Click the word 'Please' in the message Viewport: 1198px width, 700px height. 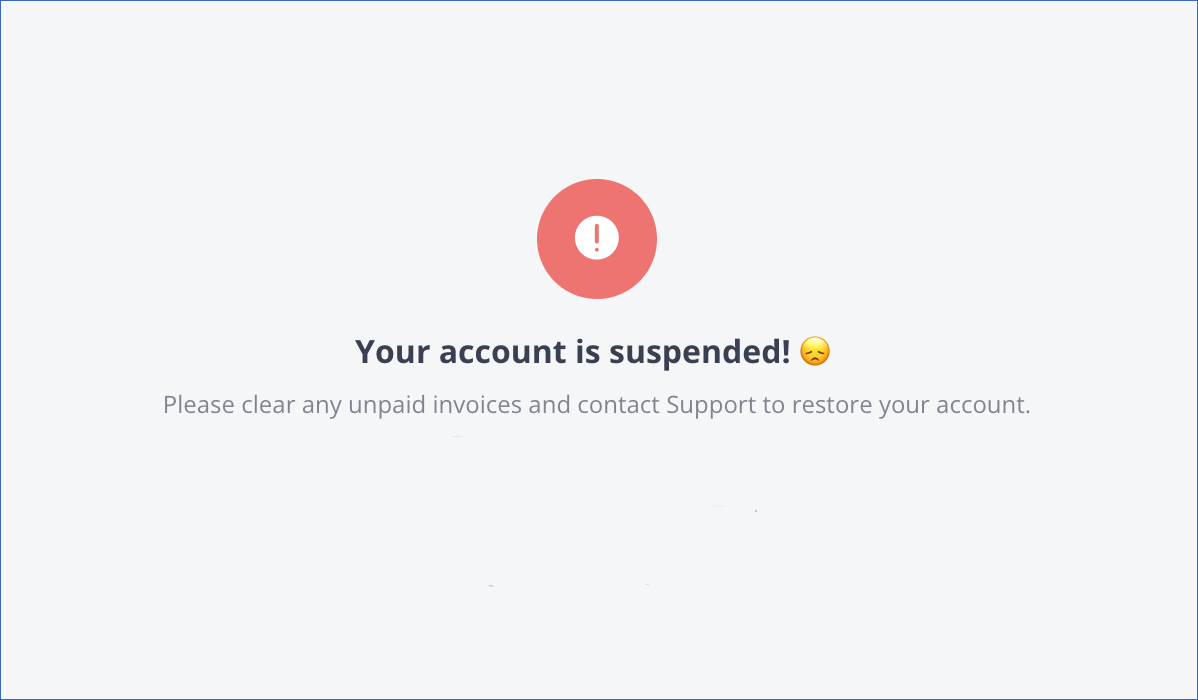coord(199,405)
